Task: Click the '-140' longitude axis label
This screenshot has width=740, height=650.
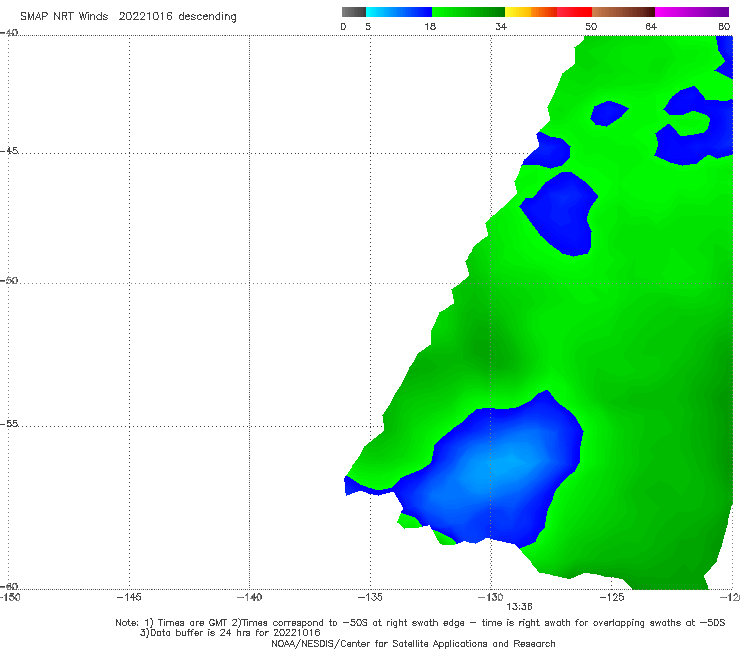Action: (249, 597)
